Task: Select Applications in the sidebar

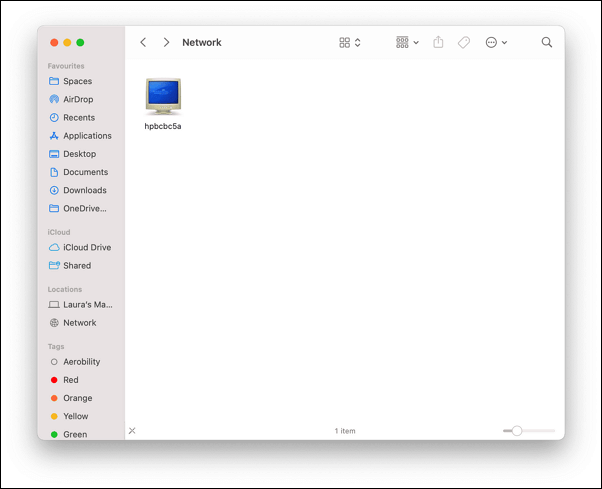Action: pyautogui.click(x=86, y=136)
